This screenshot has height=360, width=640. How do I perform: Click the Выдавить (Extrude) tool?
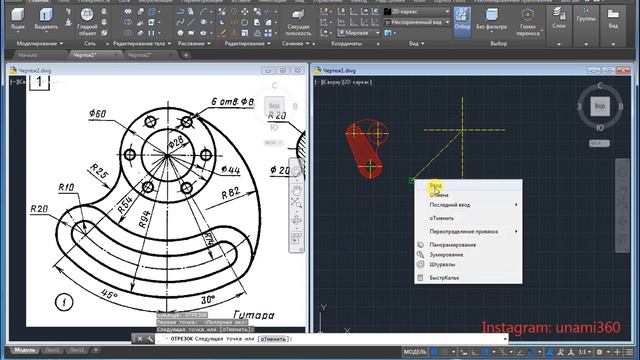pos(46,20)
